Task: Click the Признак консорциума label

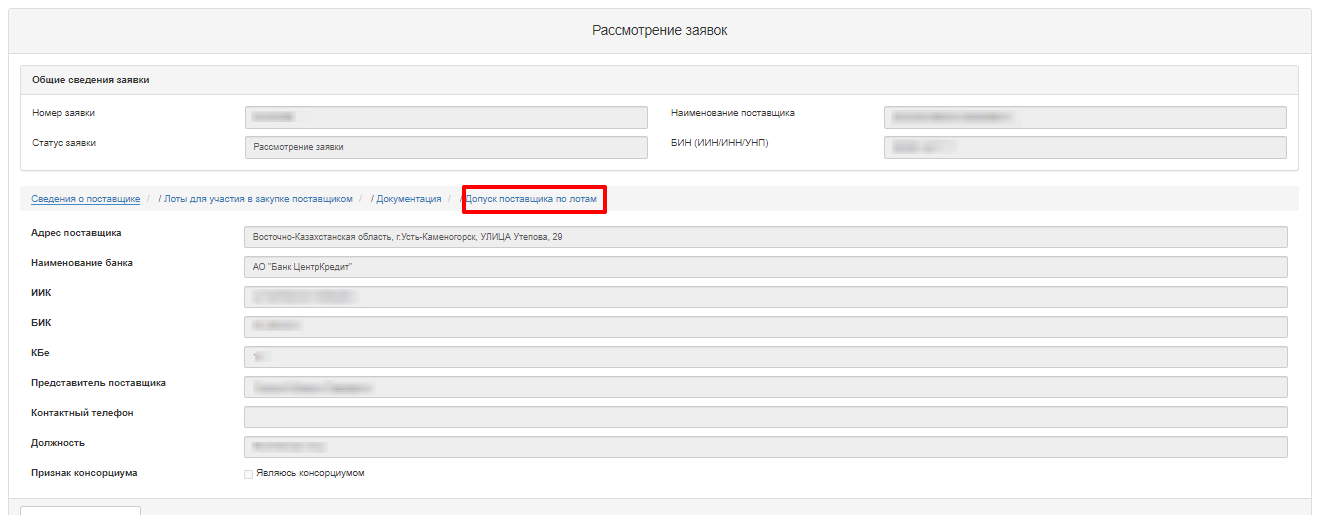Action: pos(84,472)
